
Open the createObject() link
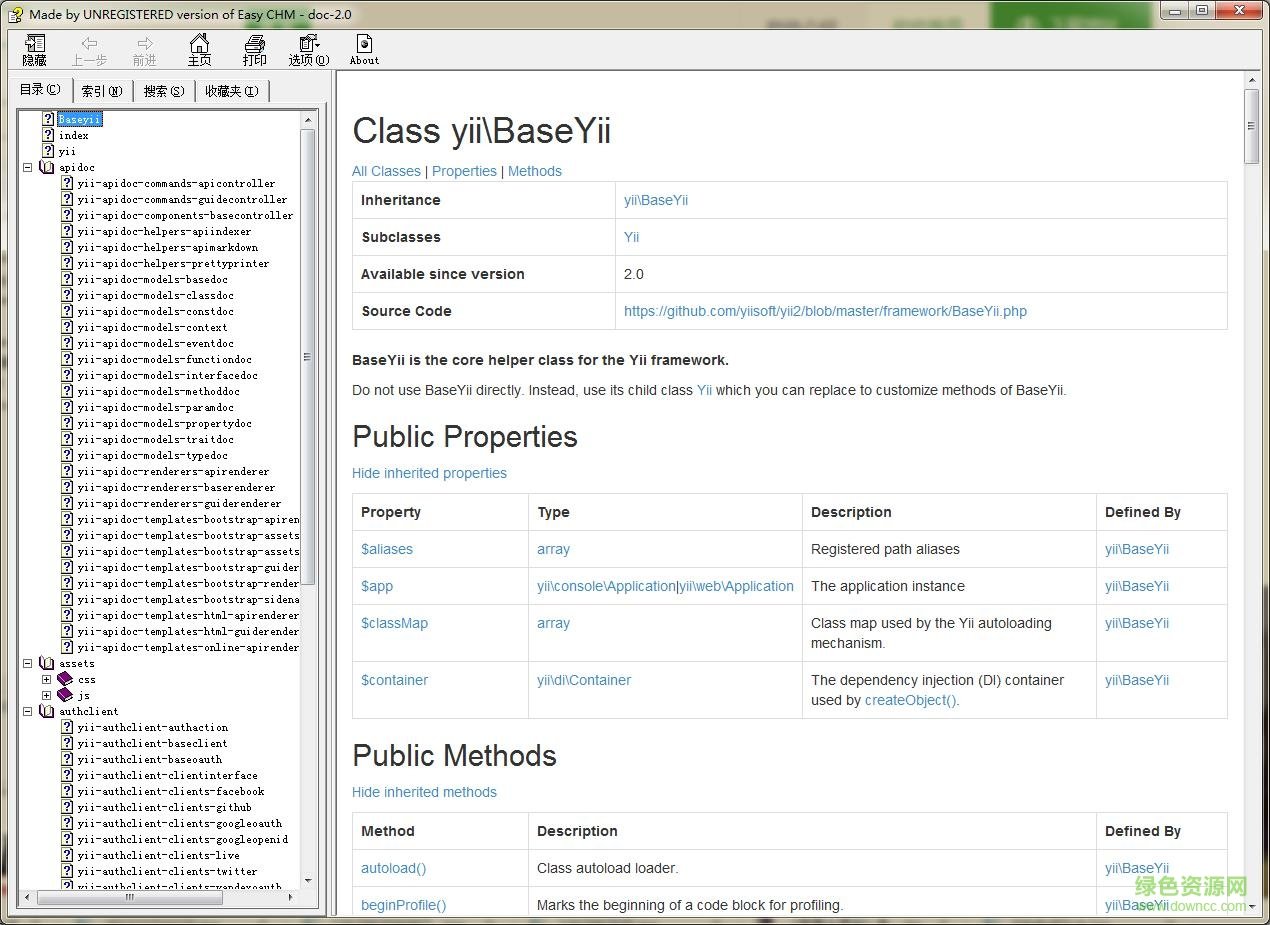click(x=912, y=700)
